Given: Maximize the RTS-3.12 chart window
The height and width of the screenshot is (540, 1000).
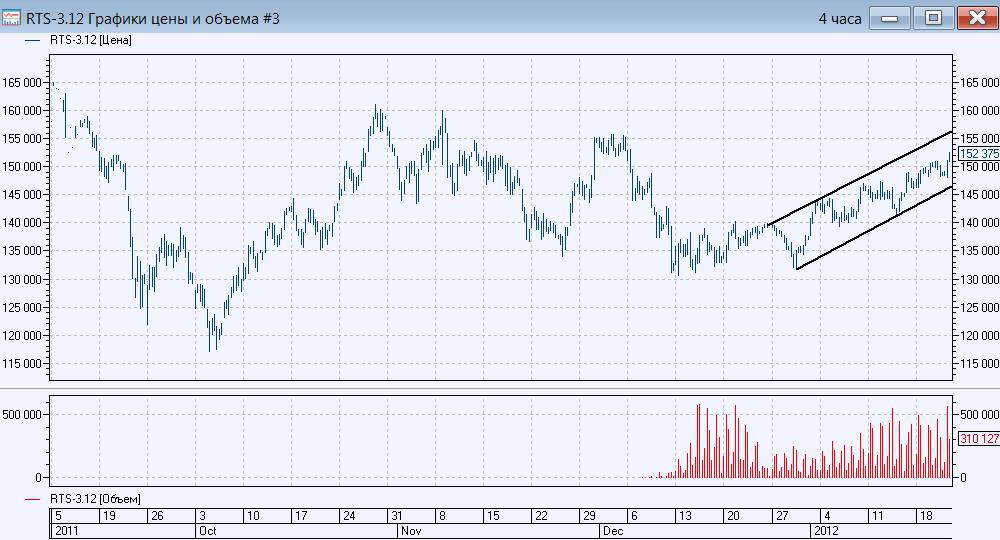Looking at the screenshot, I should tap(933, 18).
